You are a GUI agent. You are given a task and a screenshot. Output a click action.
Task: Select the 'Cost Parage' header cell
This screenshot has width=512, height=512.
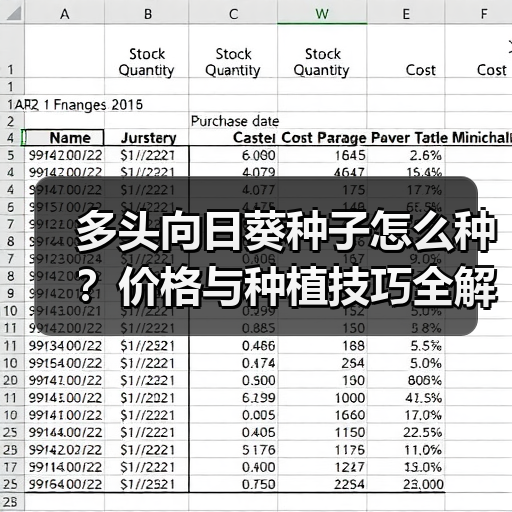(x=323, y=138)
